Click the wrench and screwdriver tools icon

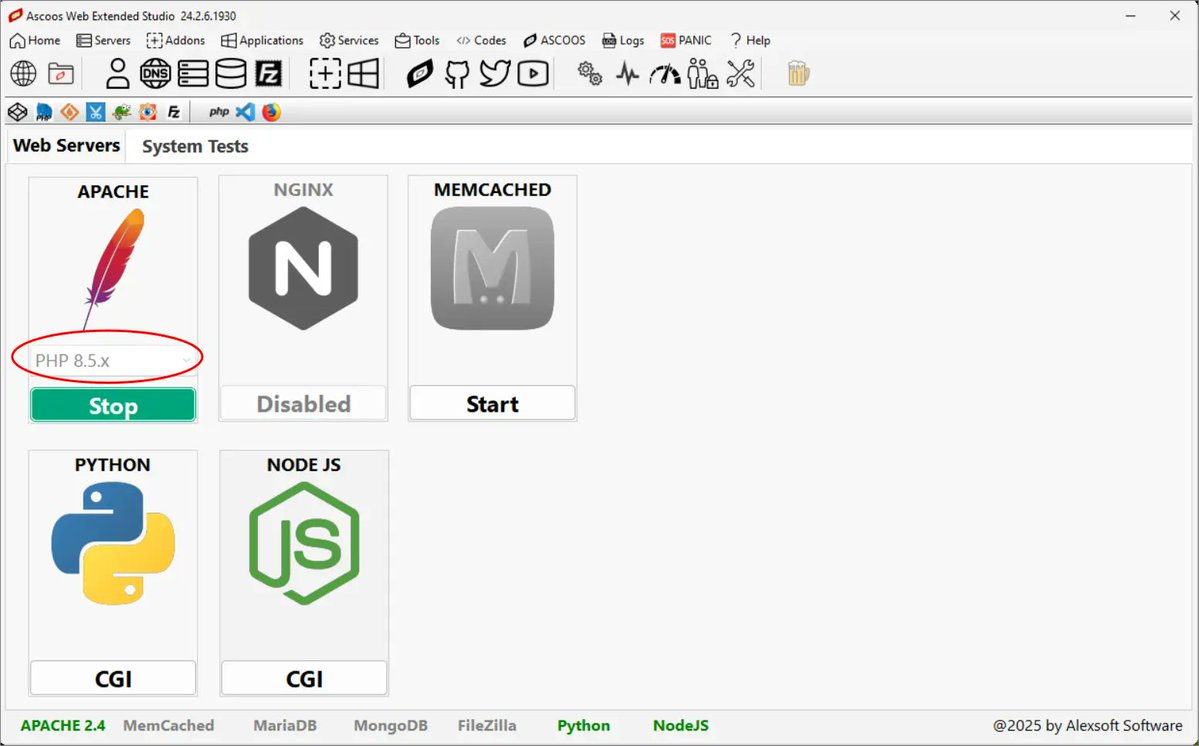tap(740, 73)
